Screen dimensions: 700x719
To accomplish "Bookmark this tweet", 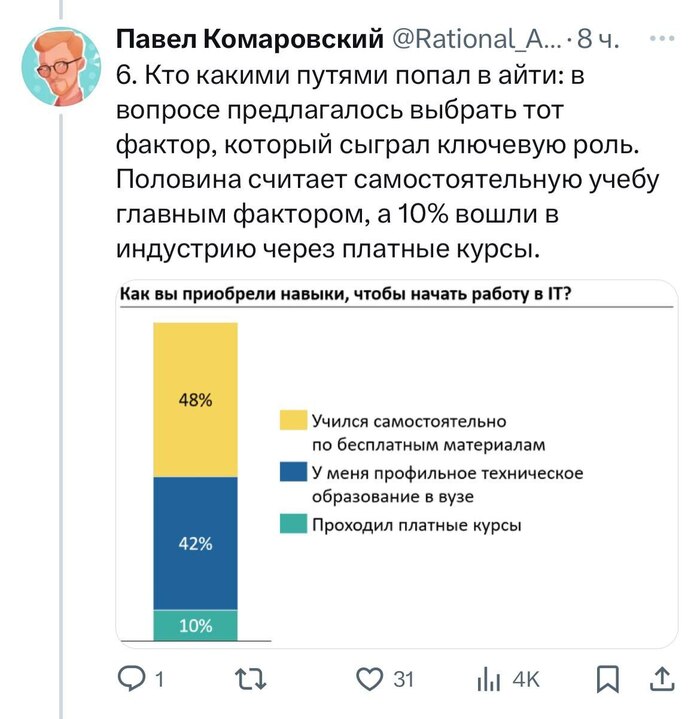I will point(607,681).
